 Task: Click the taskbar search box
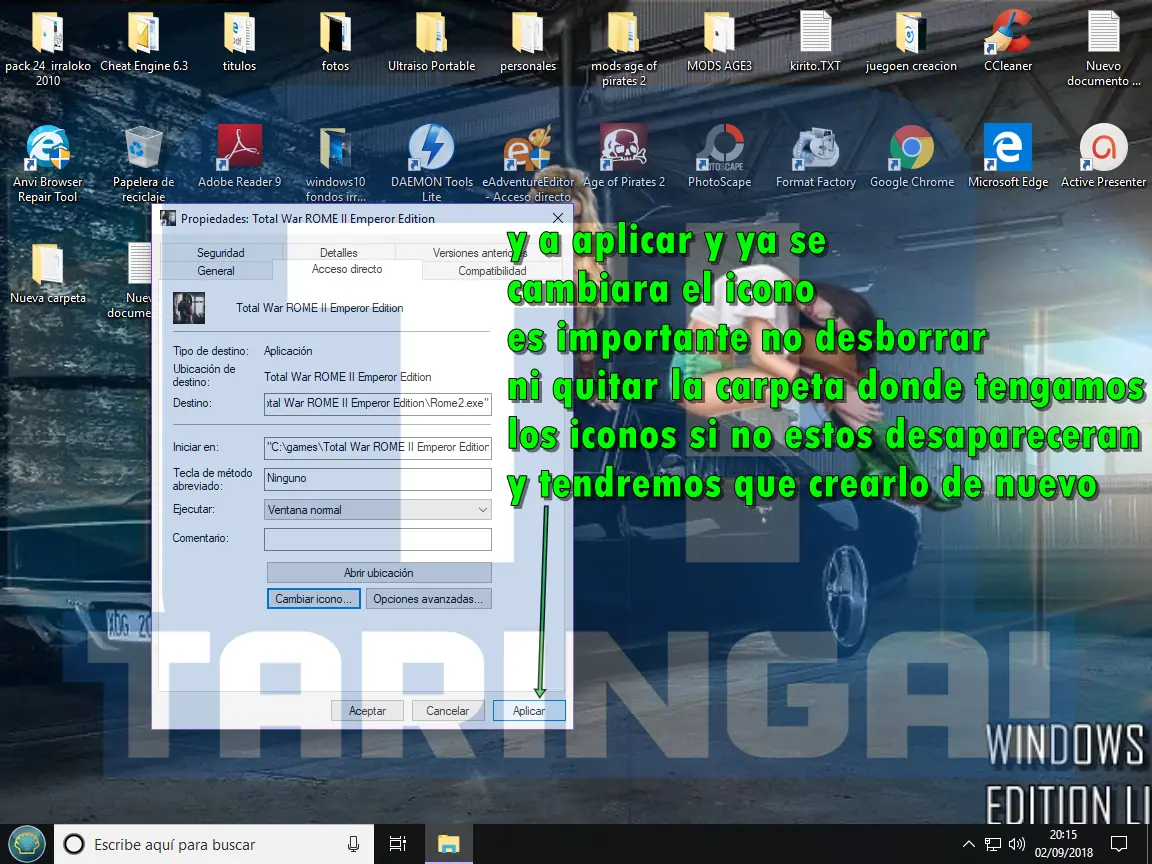pos(214,844)
